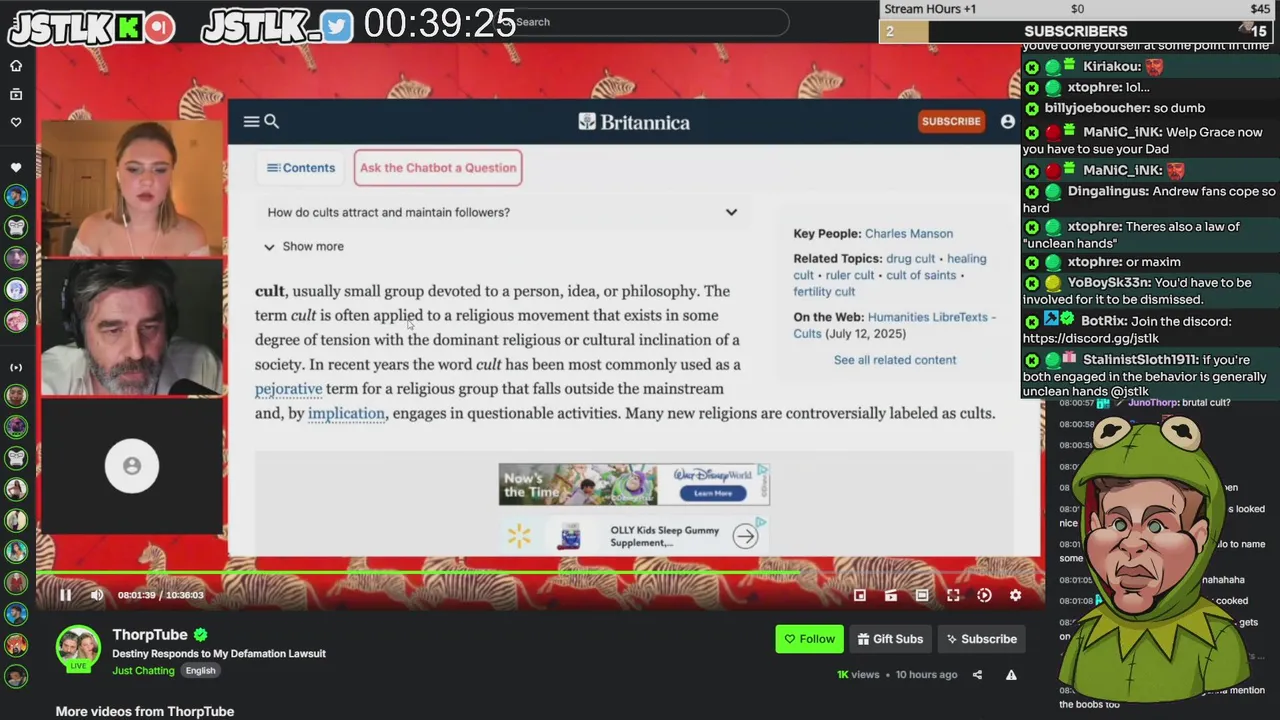
Task: Open the Following heart outline icon in sidebar
Action: click(x=16, y=122)
